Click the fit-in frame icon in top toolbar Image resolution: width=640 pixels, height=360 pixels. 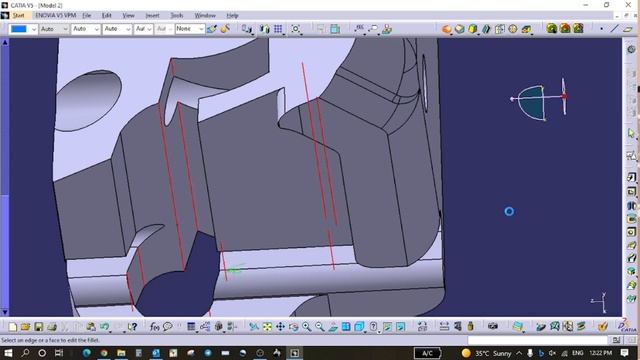point(296,29)
